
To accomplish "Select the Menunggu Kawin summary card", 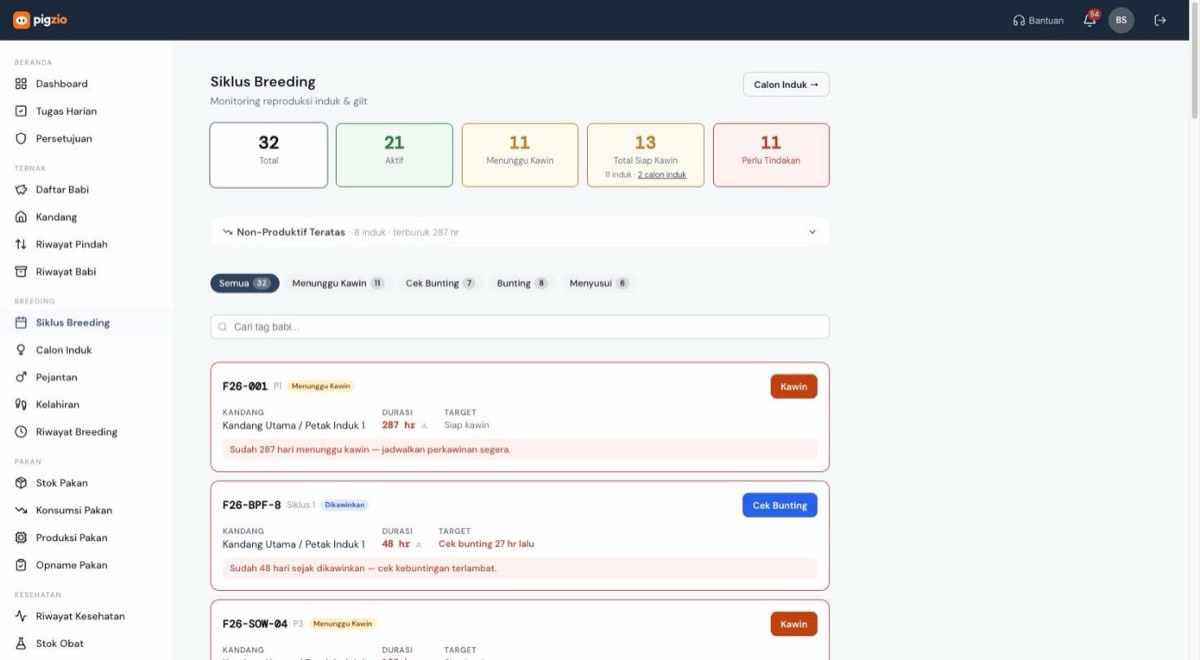I will [520, 155].
